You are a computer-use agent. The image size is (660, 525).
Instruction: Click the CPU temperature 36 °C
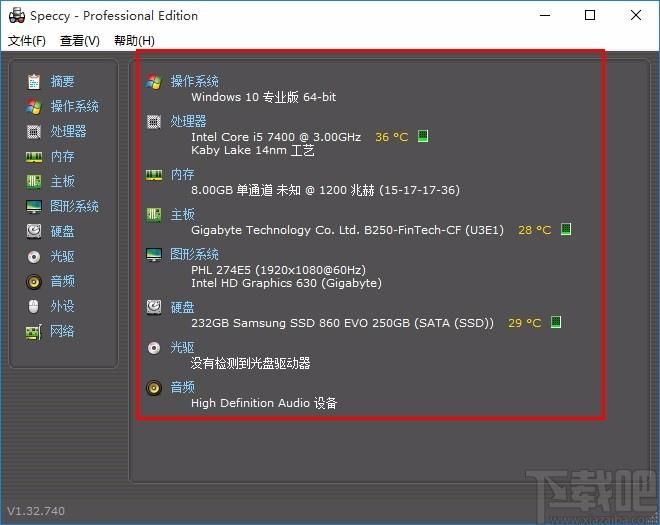pyautogui.click(x=391, y=137)
